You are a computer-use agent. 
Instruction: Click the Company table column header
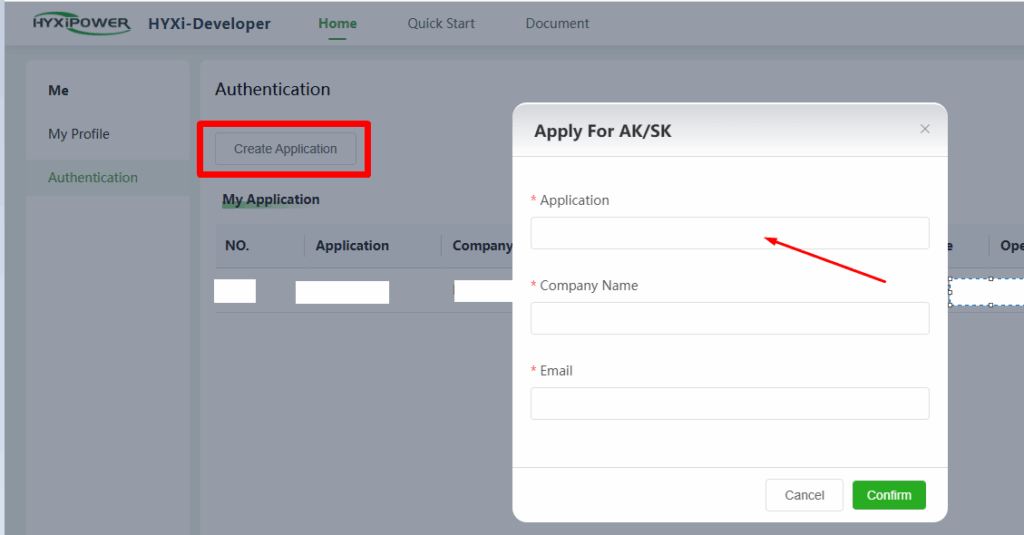point(482,245)
